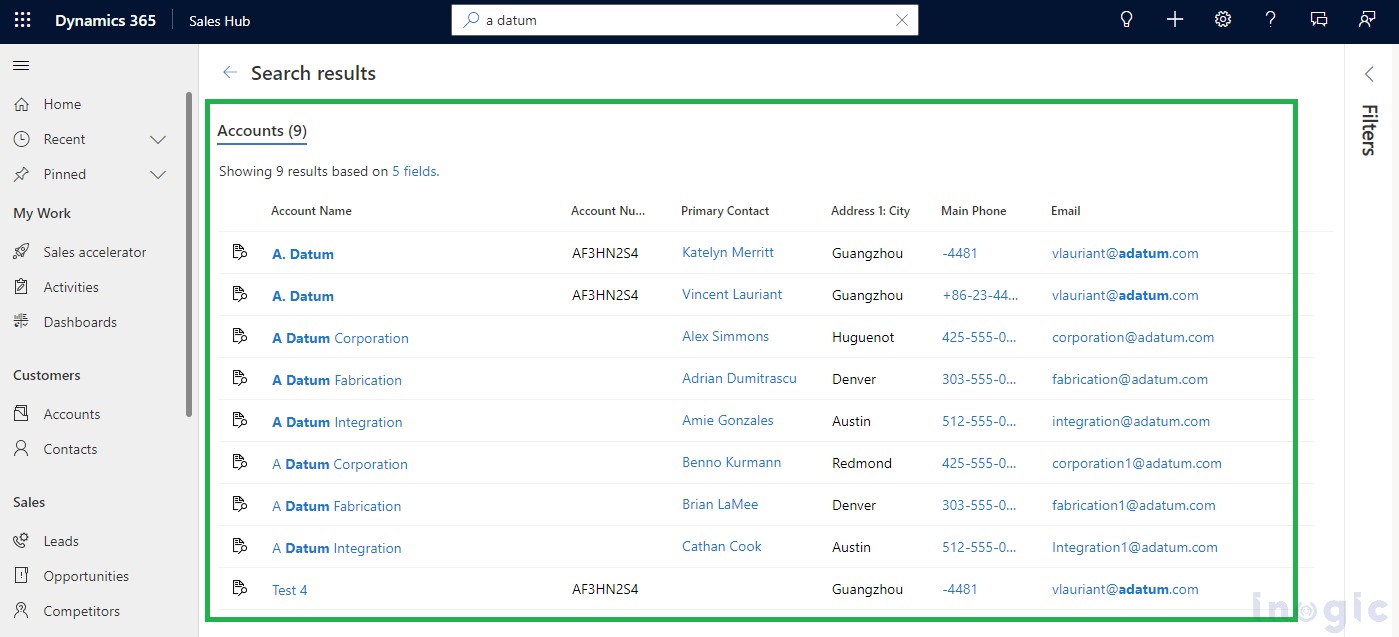Open Contacts in sidebar
Image resolution: width=1399 pixels, height=637 pixels.
(x=70, y=449)
